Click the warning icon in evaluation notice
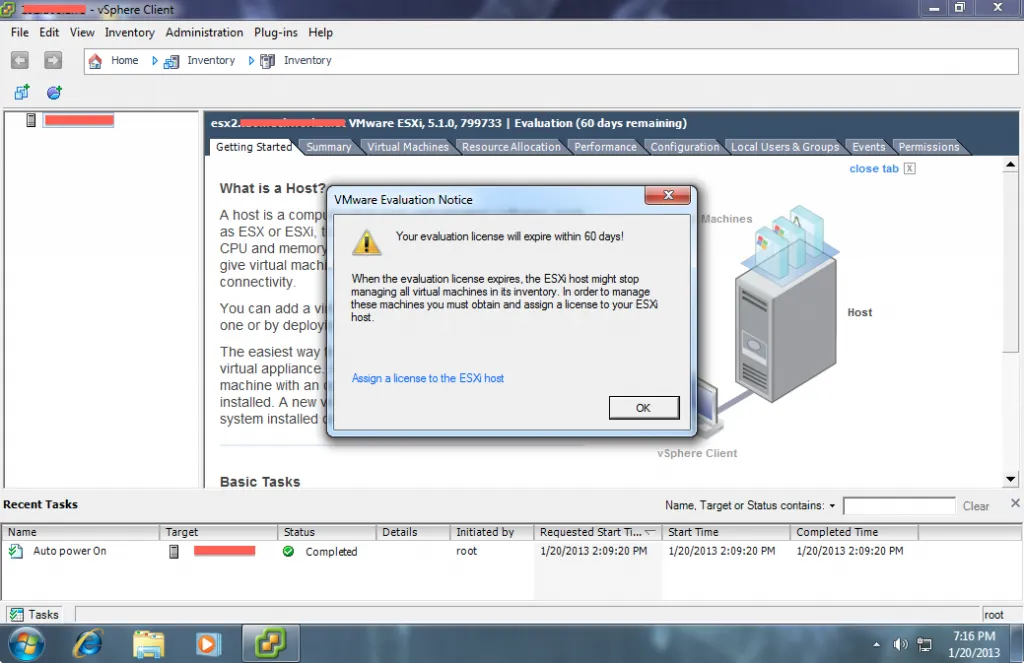The image size is (1024, 663). tap(366, 242)
